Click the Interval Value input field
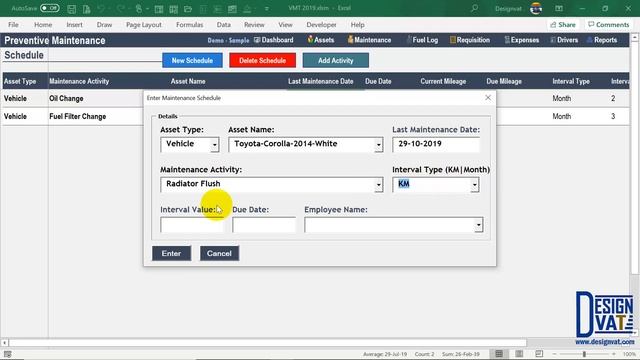The width and height of the screenshot is (640, 360). [192, 225]
